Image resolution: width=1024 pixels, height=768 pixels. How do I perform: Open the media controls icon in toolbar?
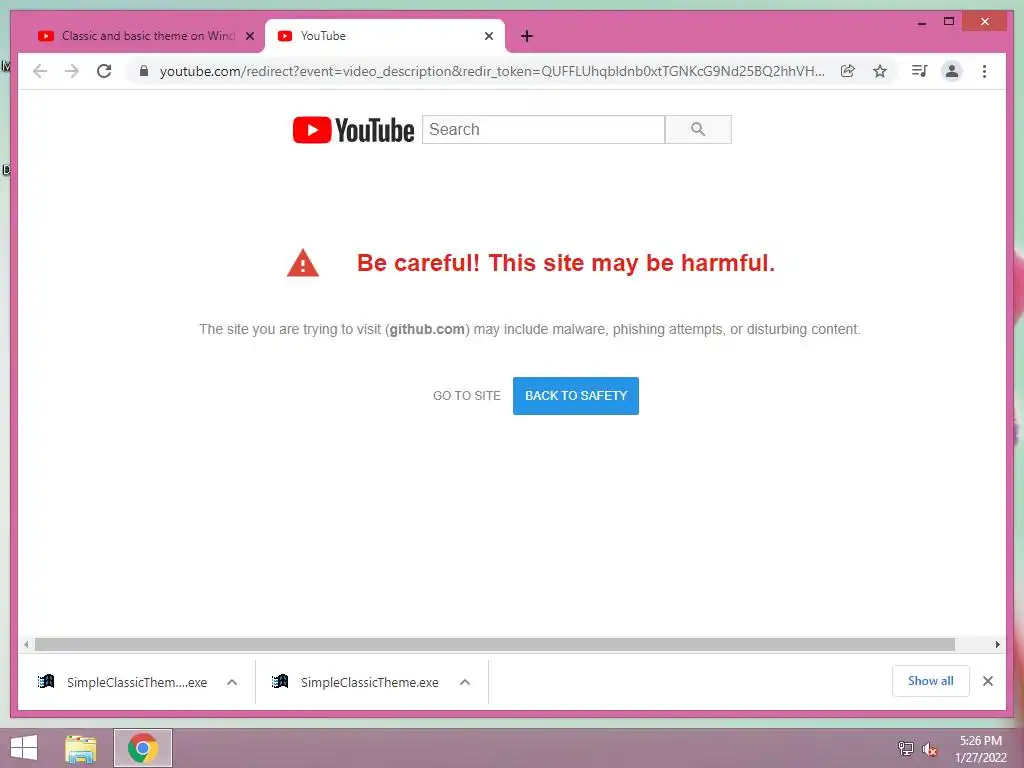[920, 71]
